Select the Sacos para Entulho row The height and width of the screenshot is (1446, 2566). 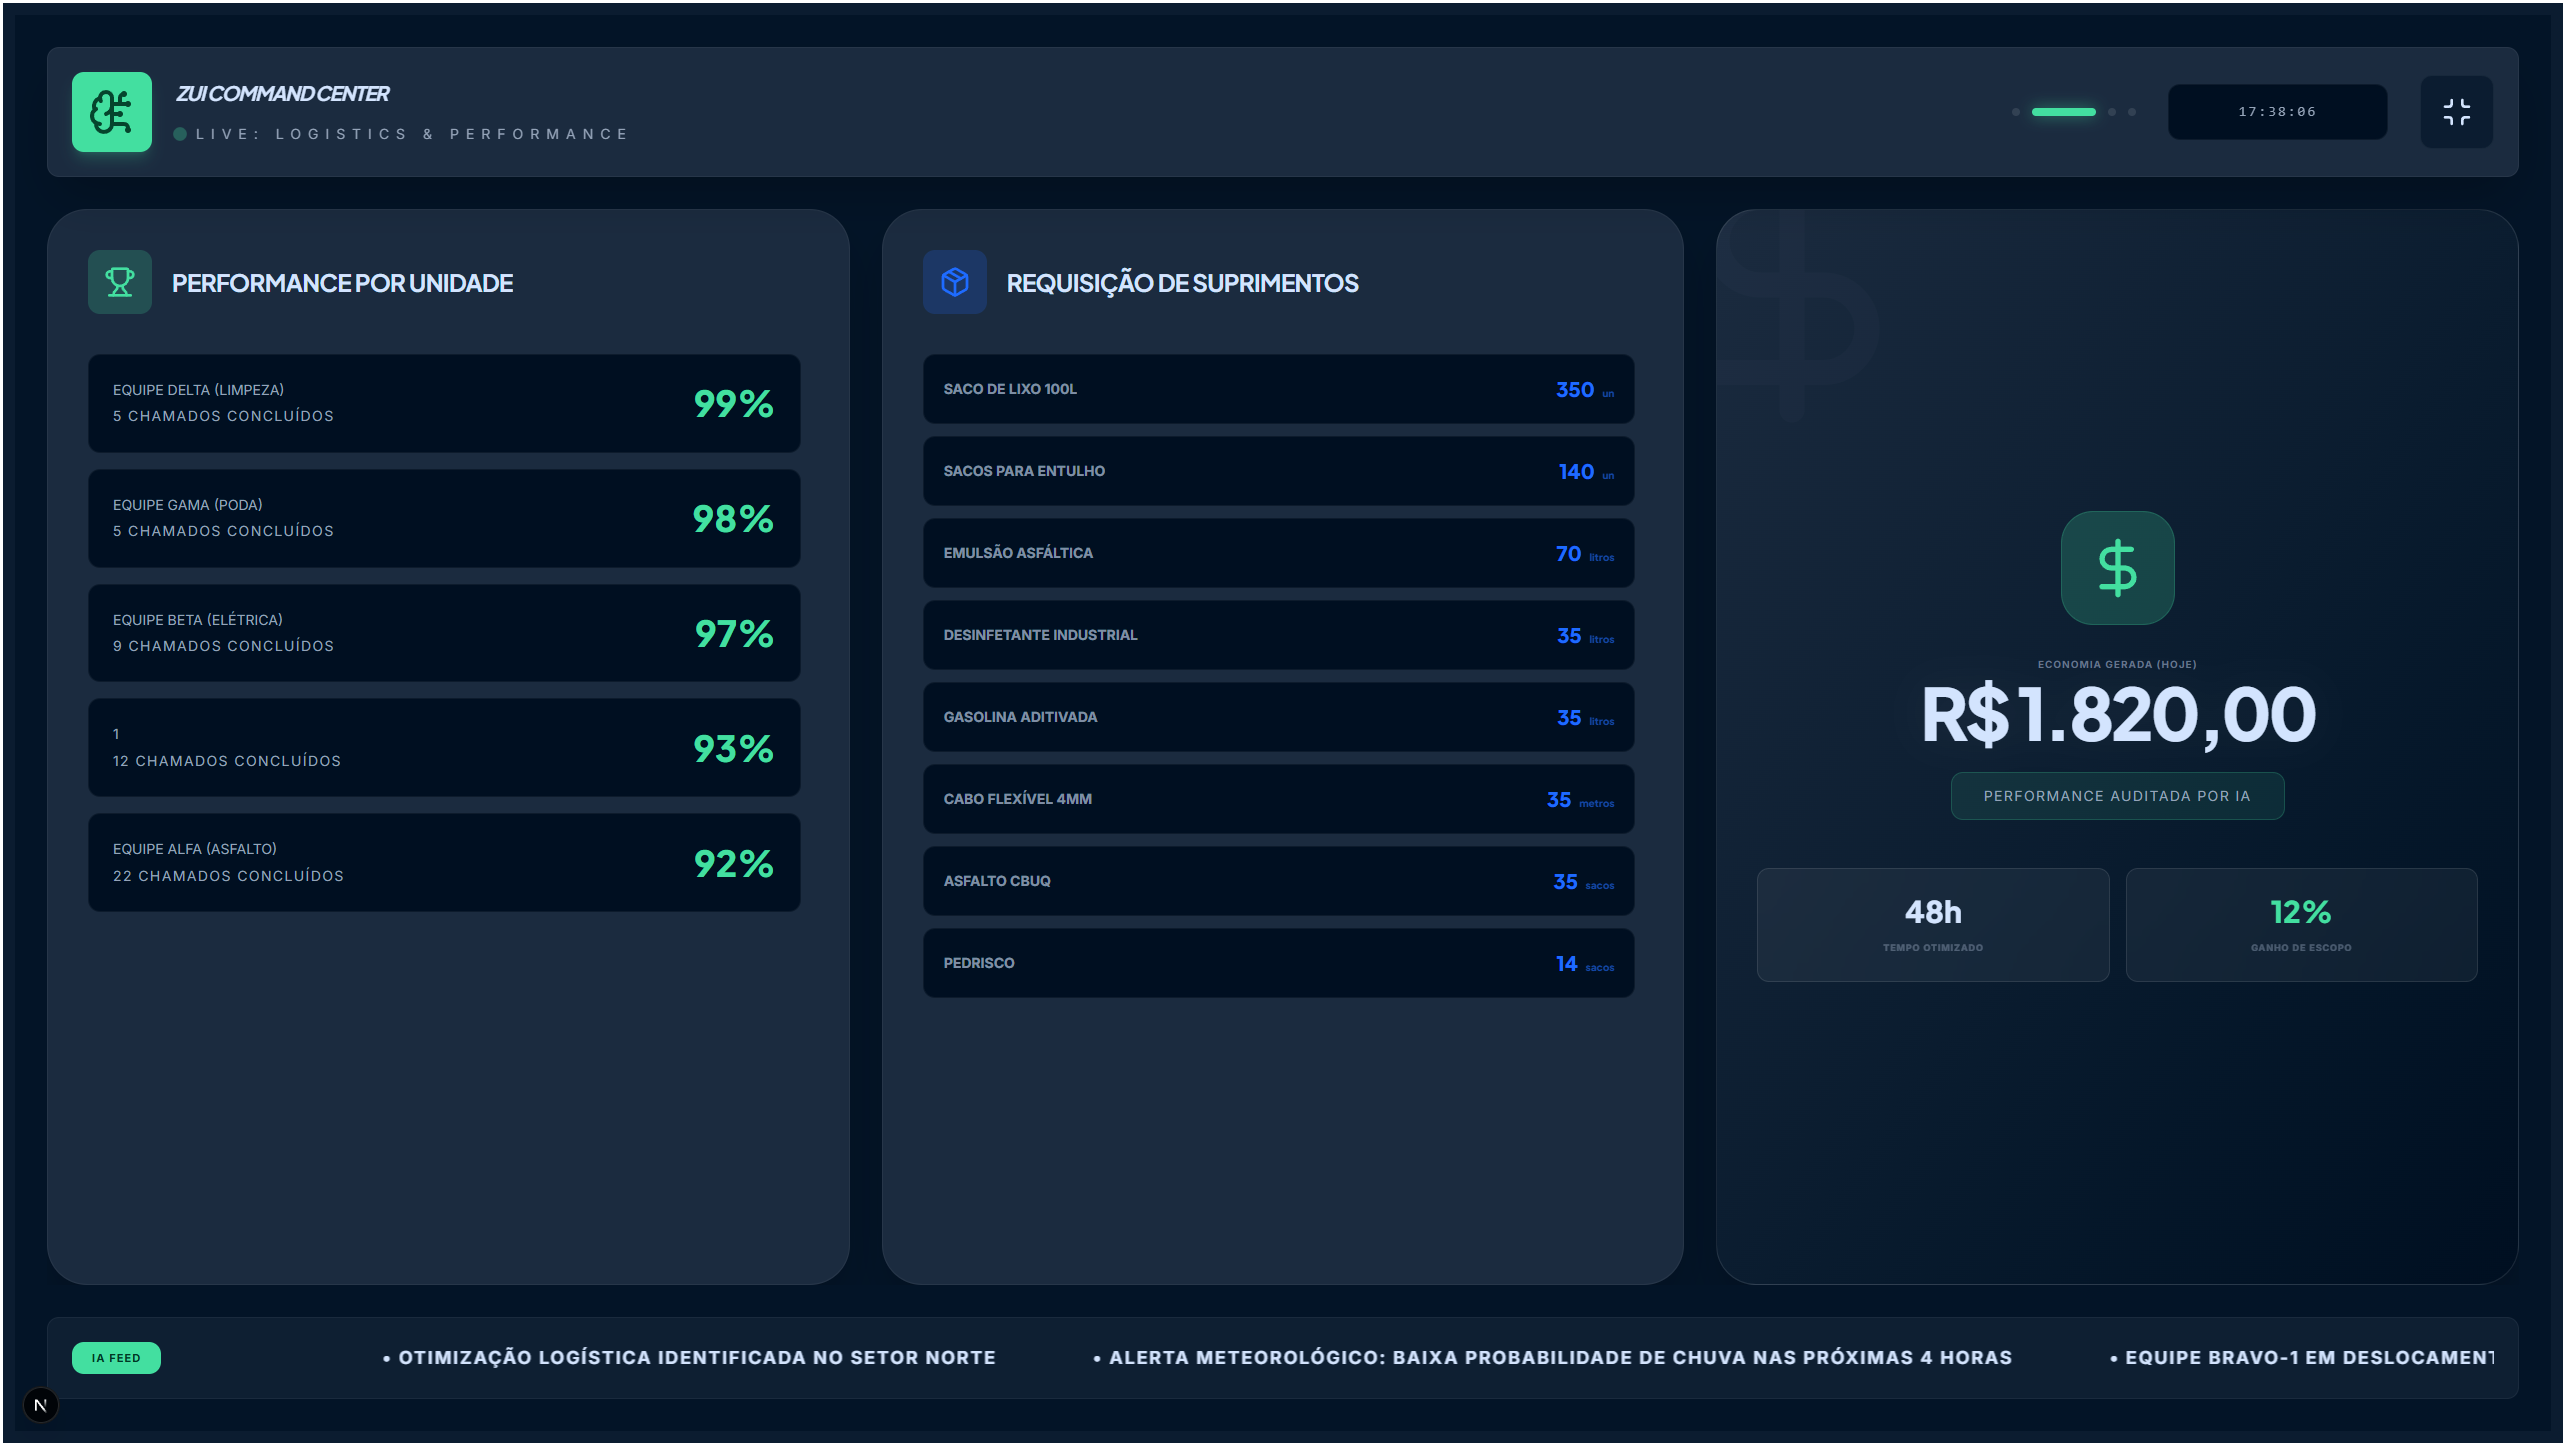point(1278,471)
